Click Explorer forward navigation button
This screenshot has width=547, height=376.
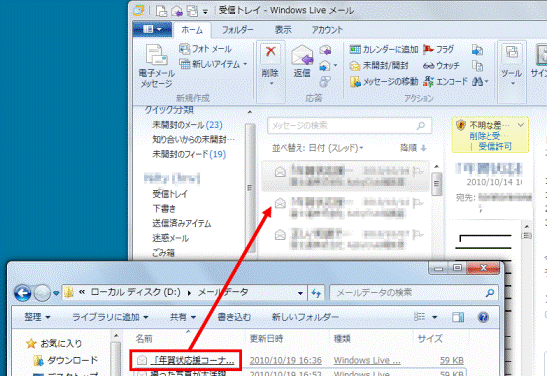[42, 293]
